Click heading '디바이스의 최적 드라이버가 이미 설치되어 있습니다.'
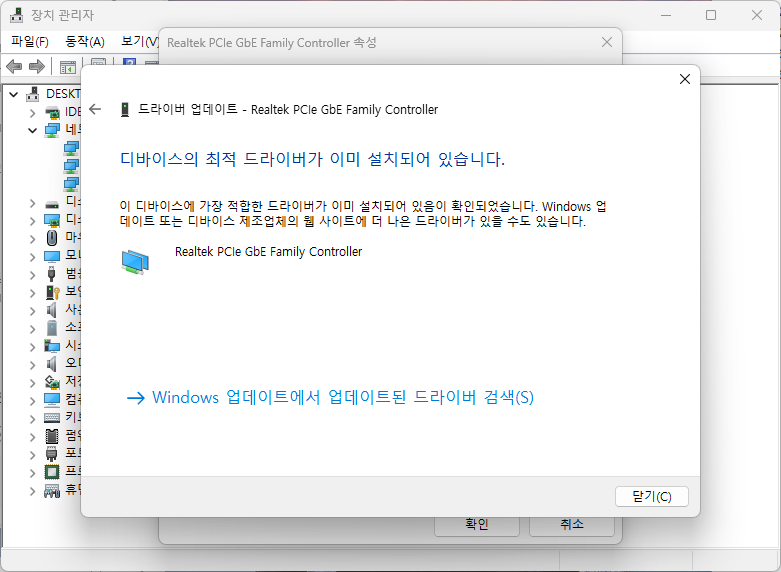 pyautogui.click(x=312, y=159)
